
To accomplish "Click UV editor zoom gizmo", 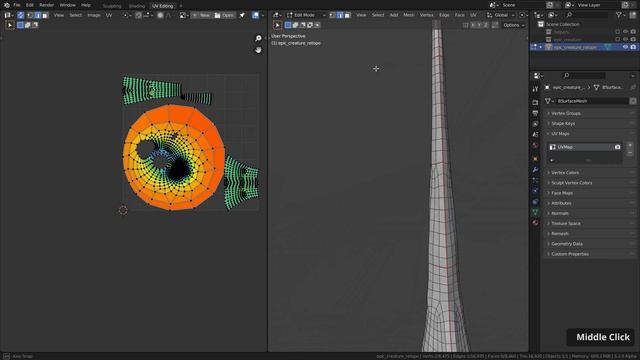I will (x=258, y=38).
